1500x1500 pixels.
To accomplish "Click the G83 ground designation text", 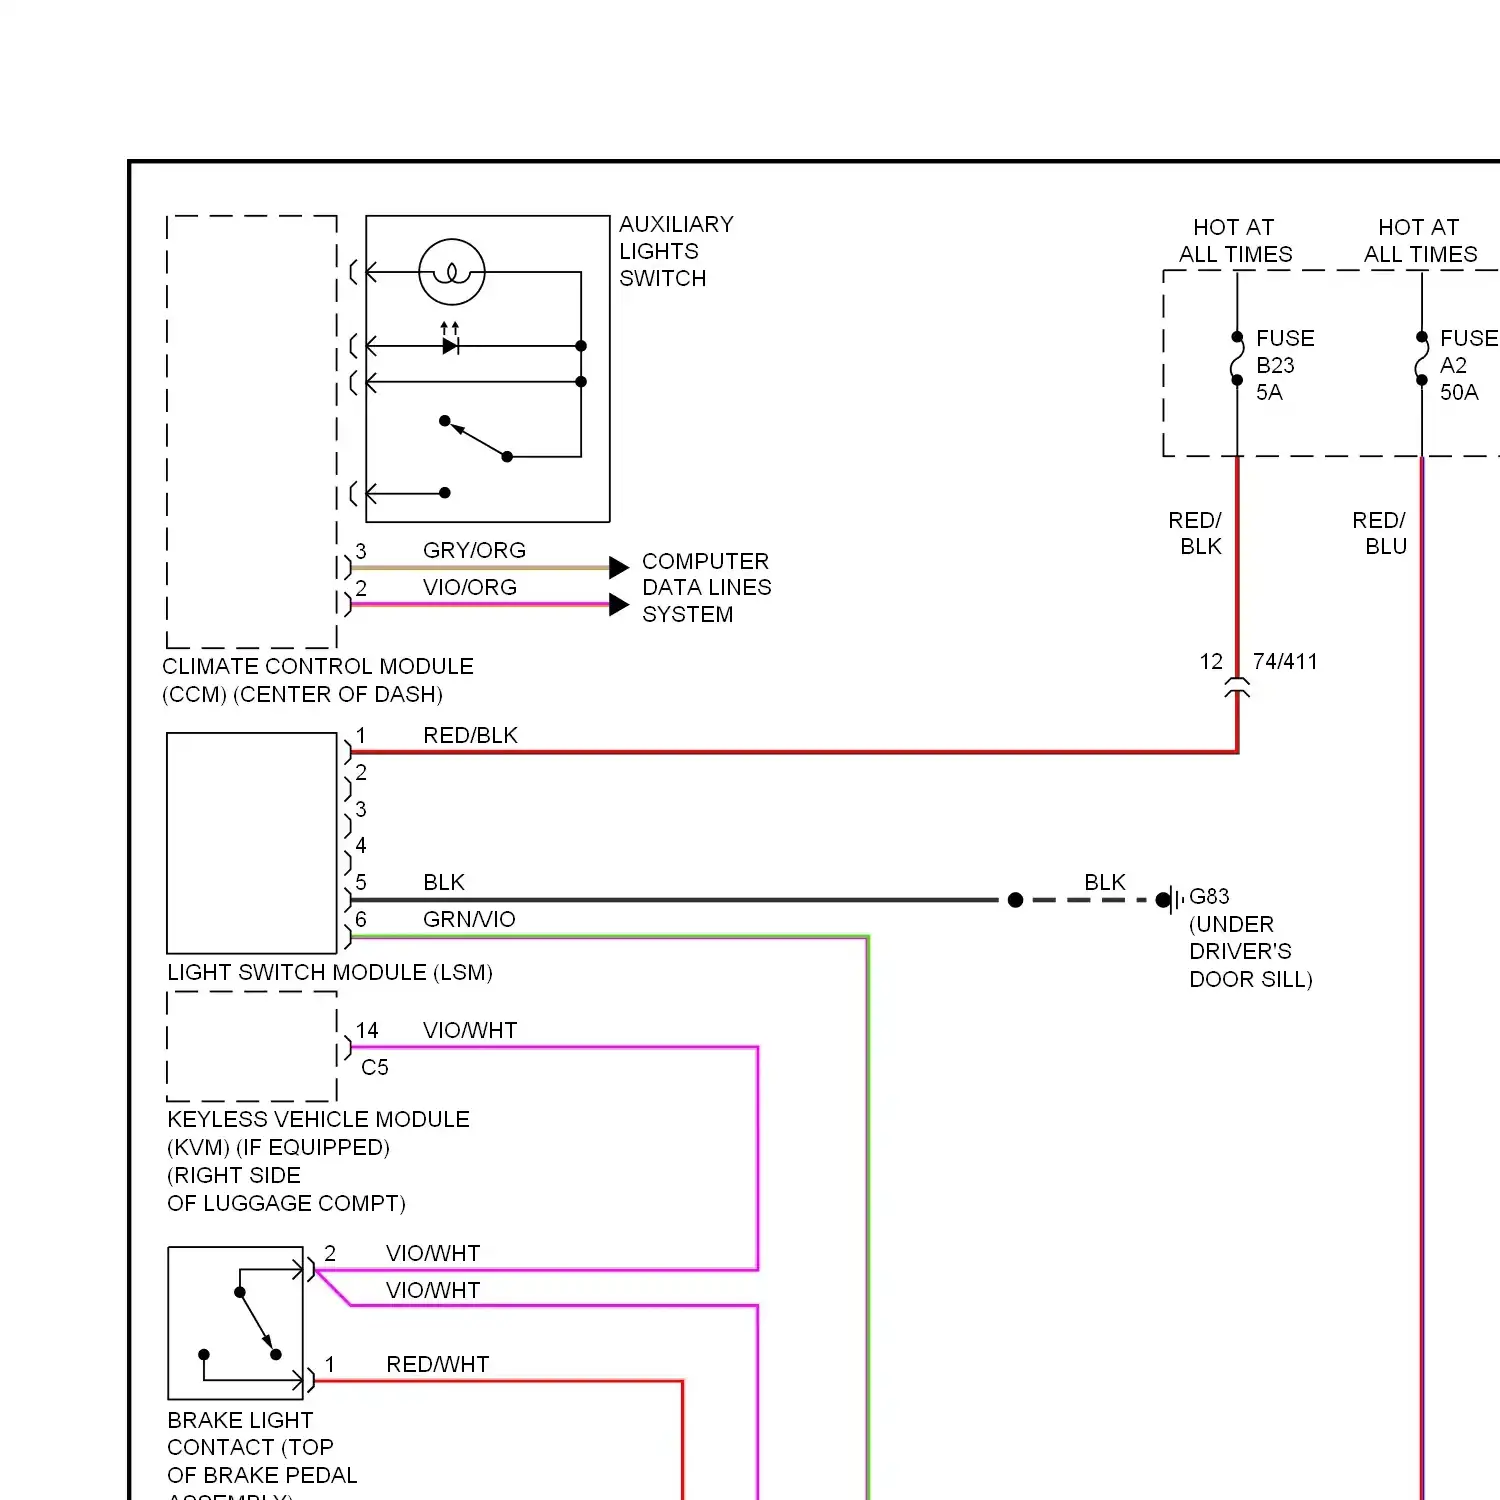I will tap(1209, 896).
